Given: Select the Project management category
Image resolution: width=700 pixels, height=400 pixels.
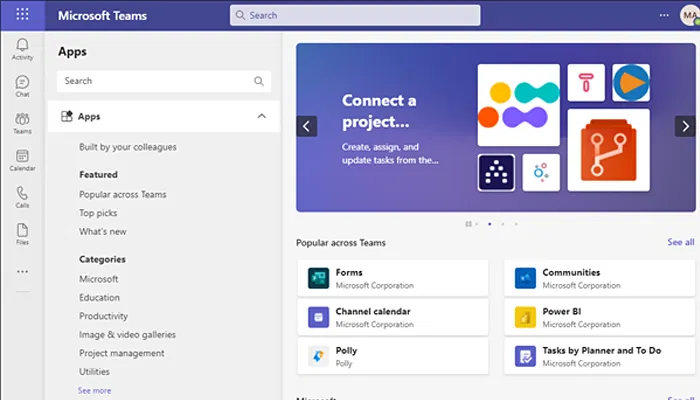Looking at the screenshot, I should (x=122, y=353).
